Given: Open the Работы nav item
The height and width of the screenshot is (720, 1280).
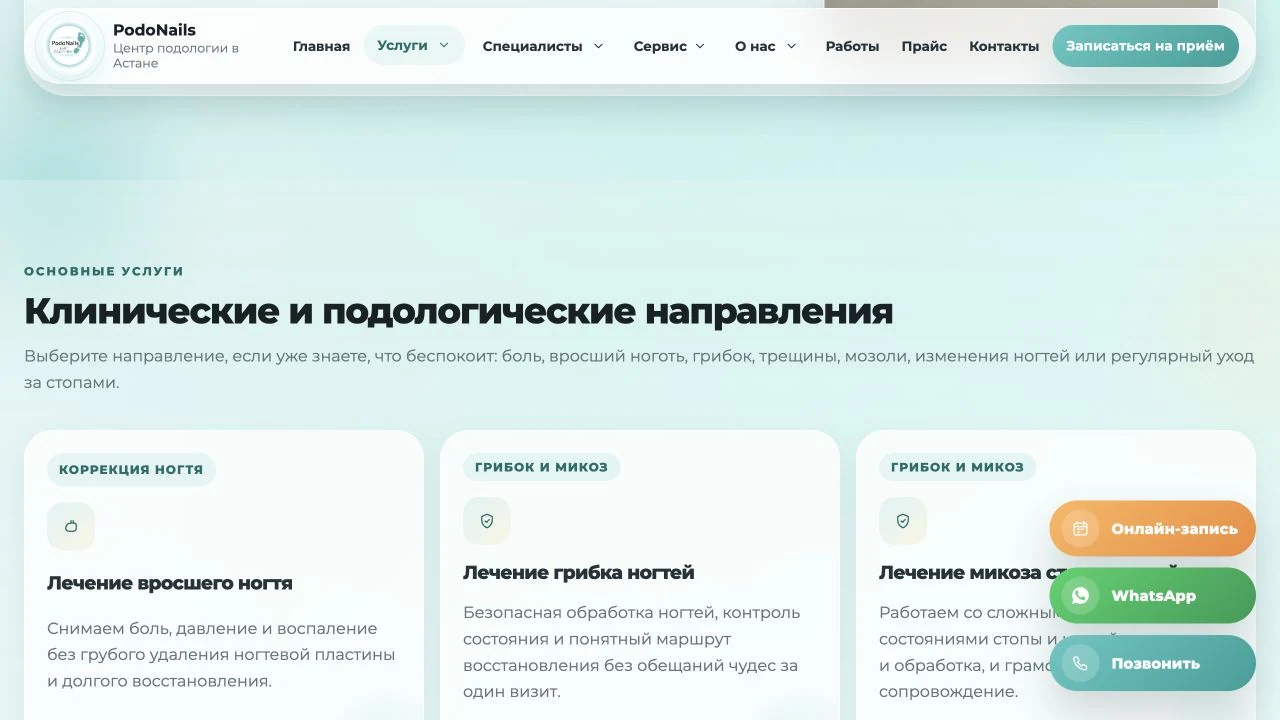Looking at the screenshot, I should pos(852,46).
